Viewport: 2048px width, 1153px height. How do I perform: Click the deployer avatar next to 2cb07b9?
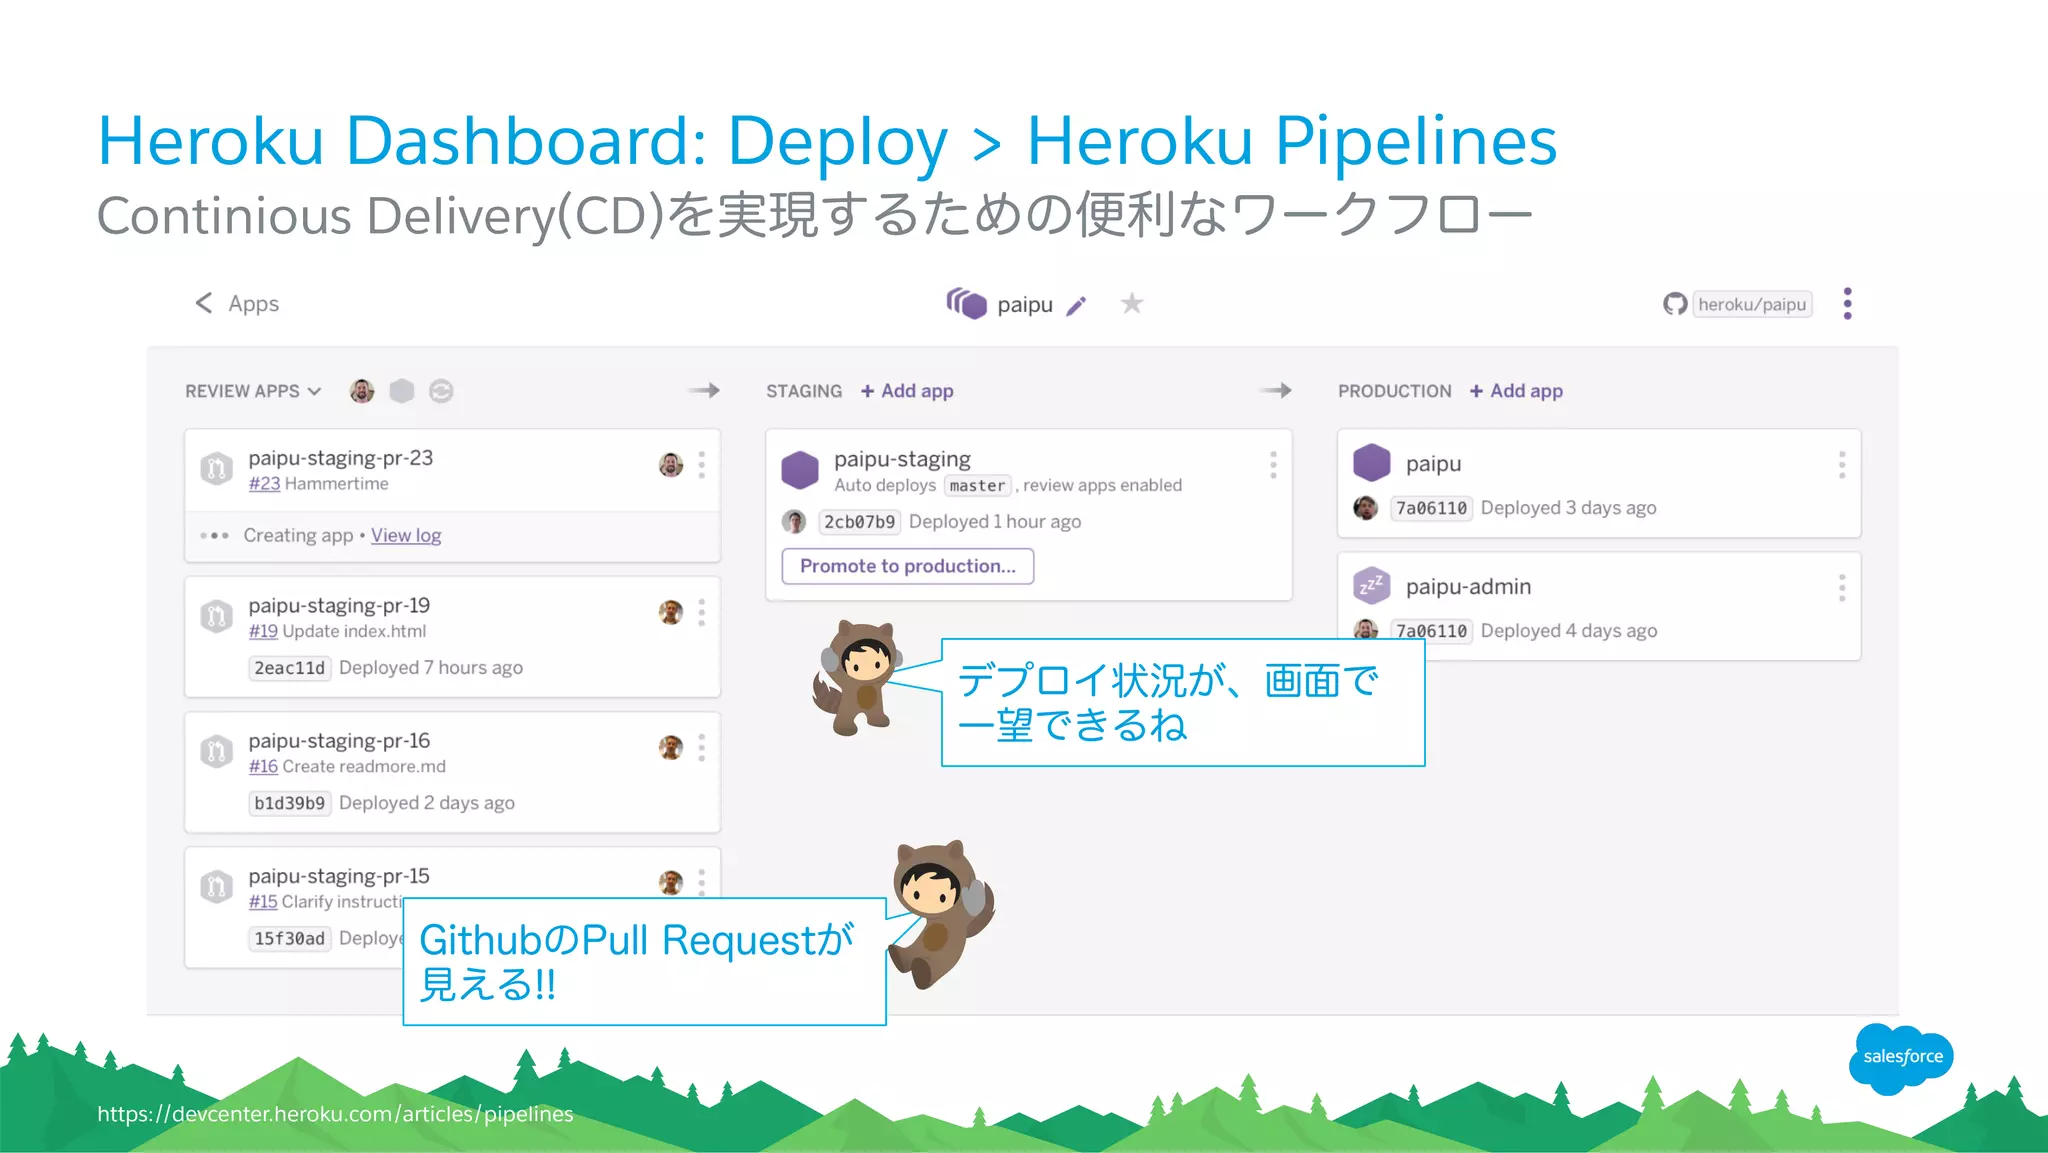coord(794,521)
